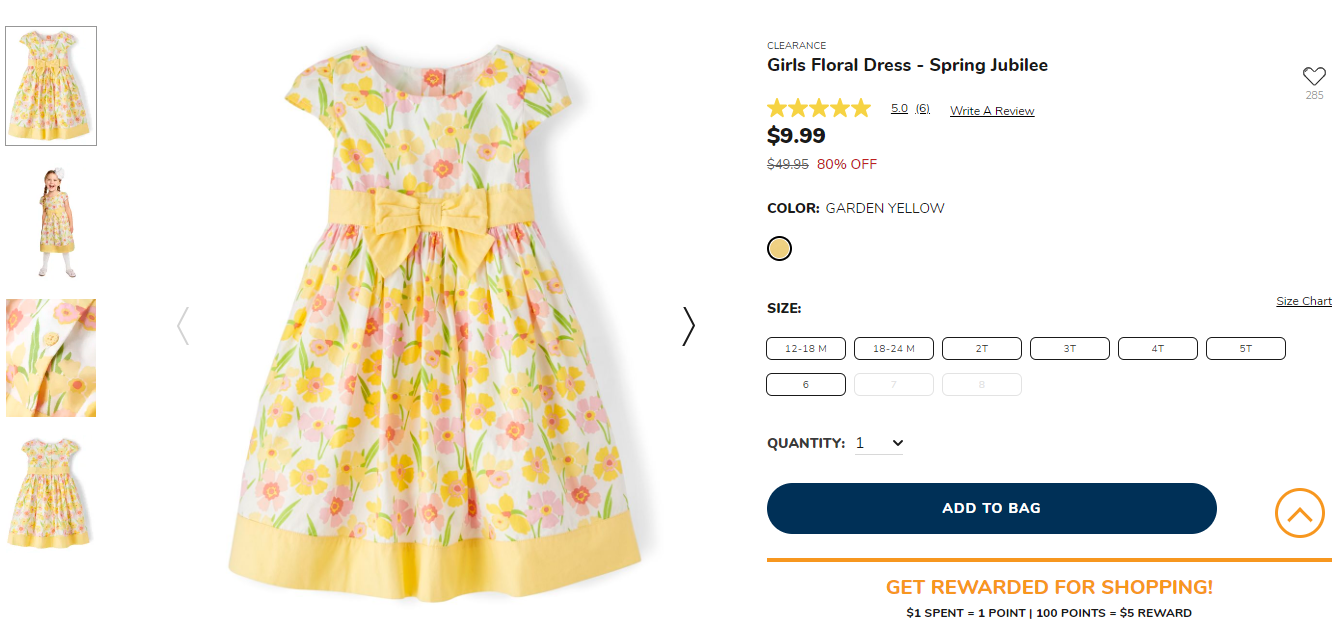
Task: Open the Quantity dropdown
Action: [x=879, y=443]
